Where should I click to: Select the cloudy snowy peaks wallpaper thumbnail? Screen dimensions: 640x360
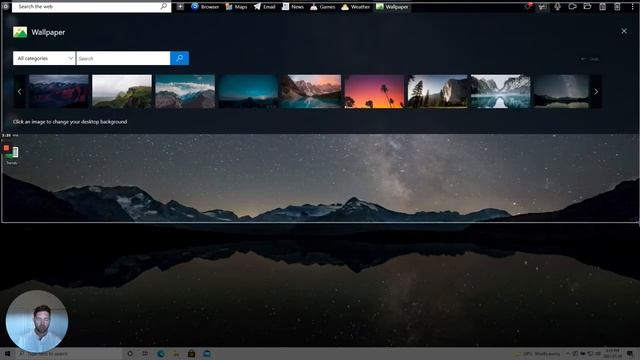(x=185, y=91)
